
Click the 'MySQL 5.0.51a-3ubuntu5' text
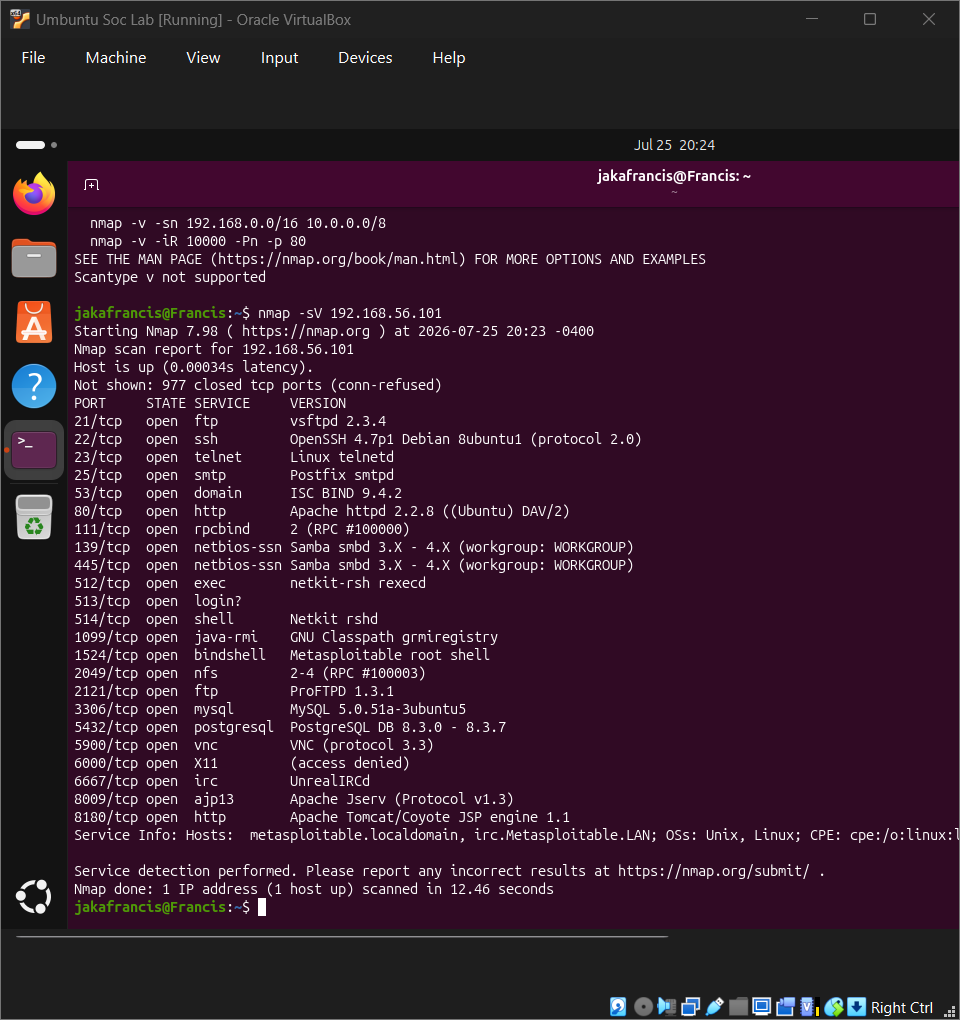tap(378, 709)
